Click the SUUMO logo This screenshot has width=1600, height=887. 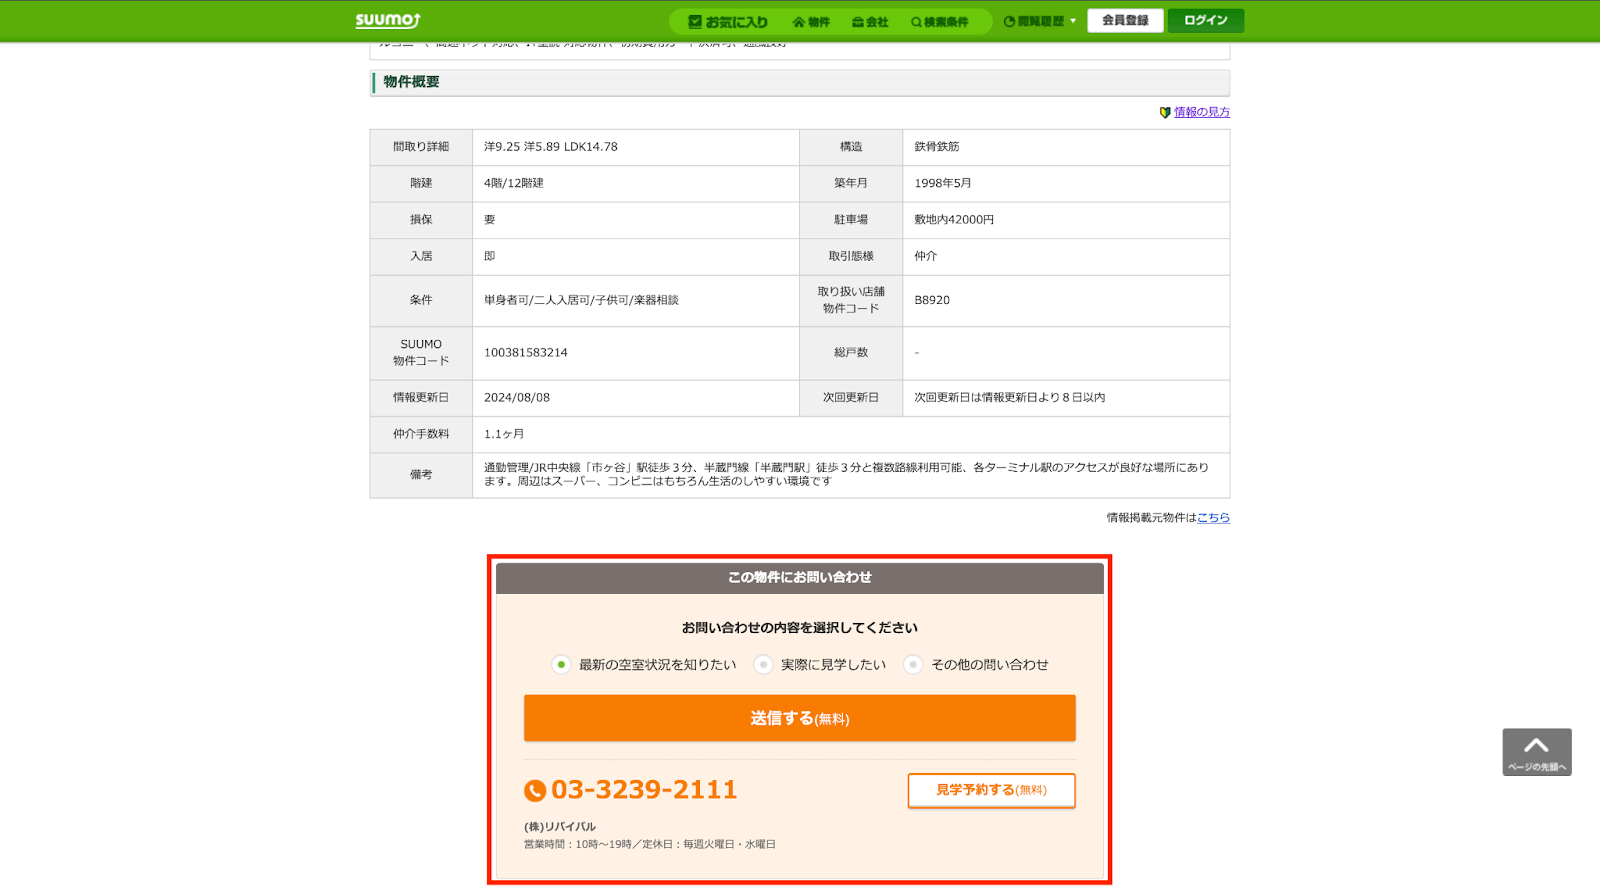click(x=388, y=20)
